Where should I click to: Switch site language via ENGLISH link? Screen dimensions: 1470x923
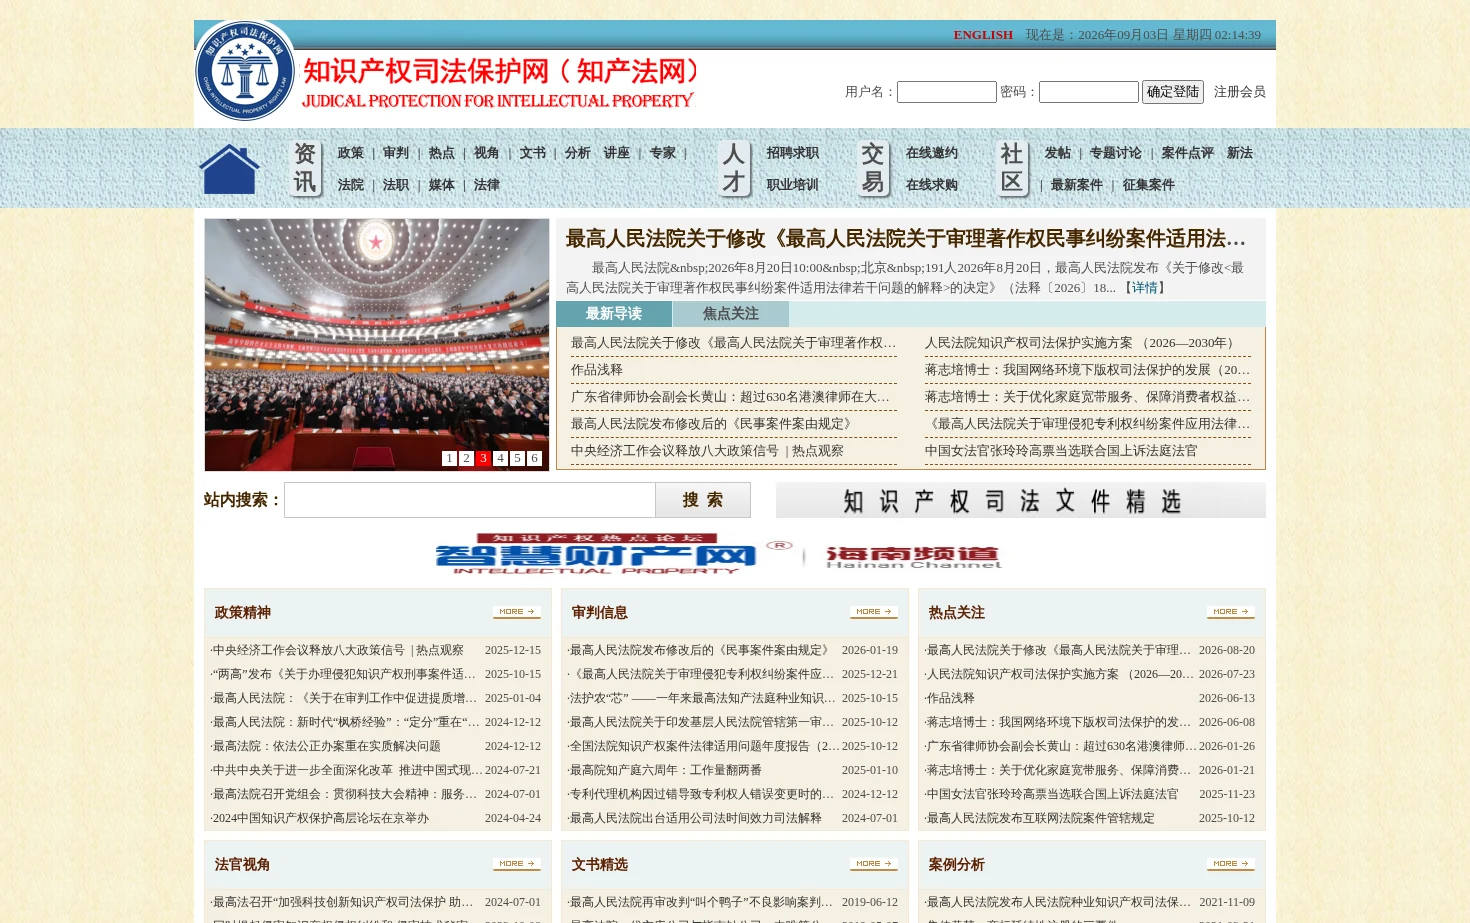tap(983, 35)
